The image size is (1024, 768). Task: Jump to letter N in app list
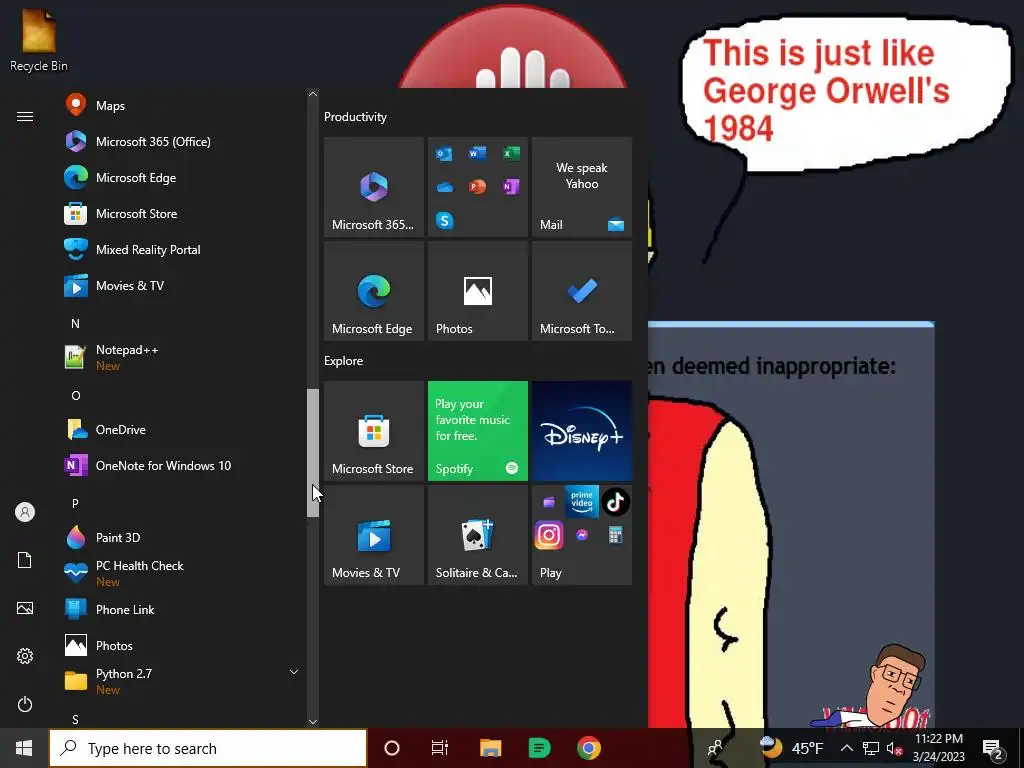(75, 323)
